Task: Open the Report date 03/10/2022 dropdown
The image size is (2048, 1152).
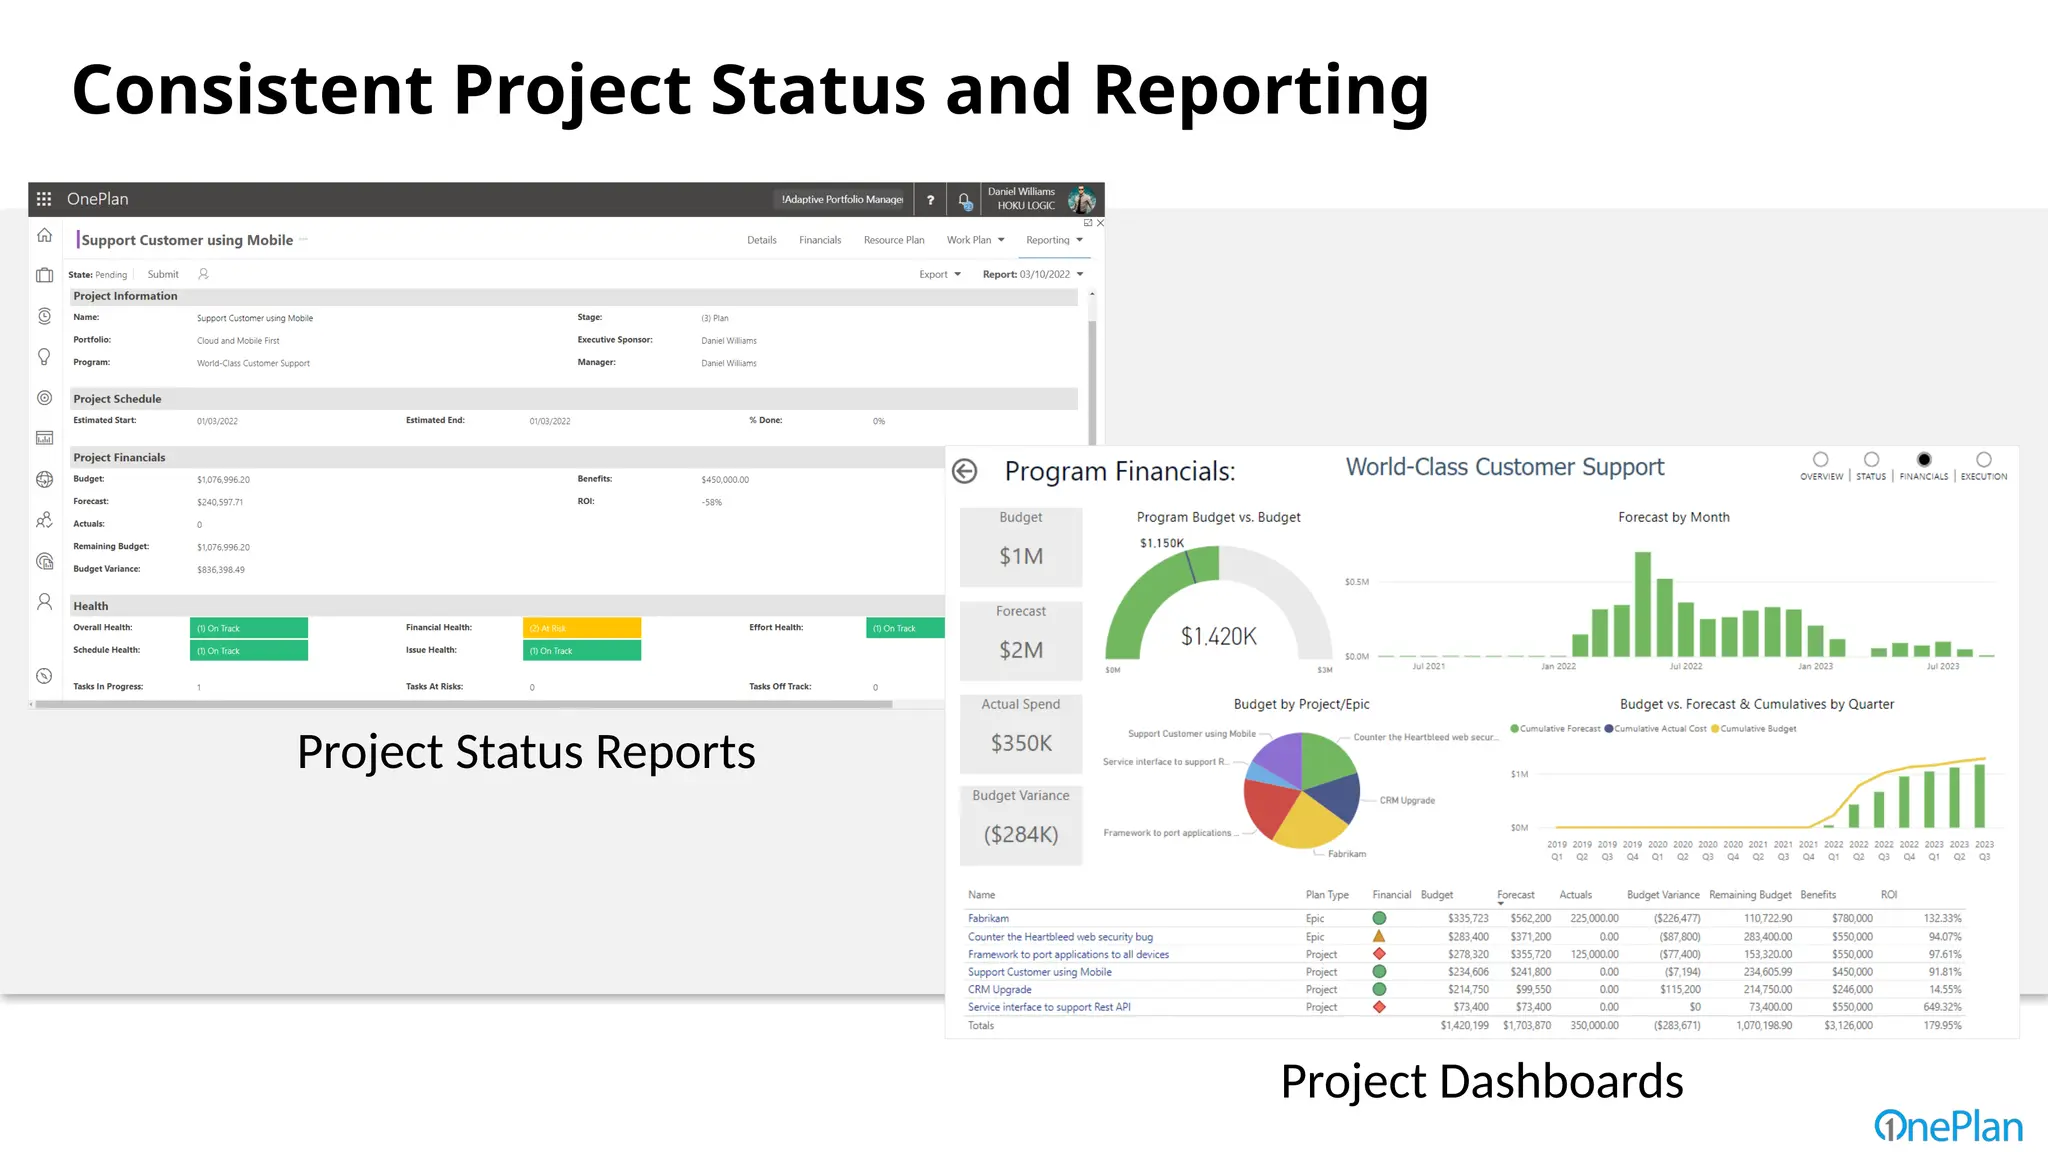Action: [x=1033, y=274]
